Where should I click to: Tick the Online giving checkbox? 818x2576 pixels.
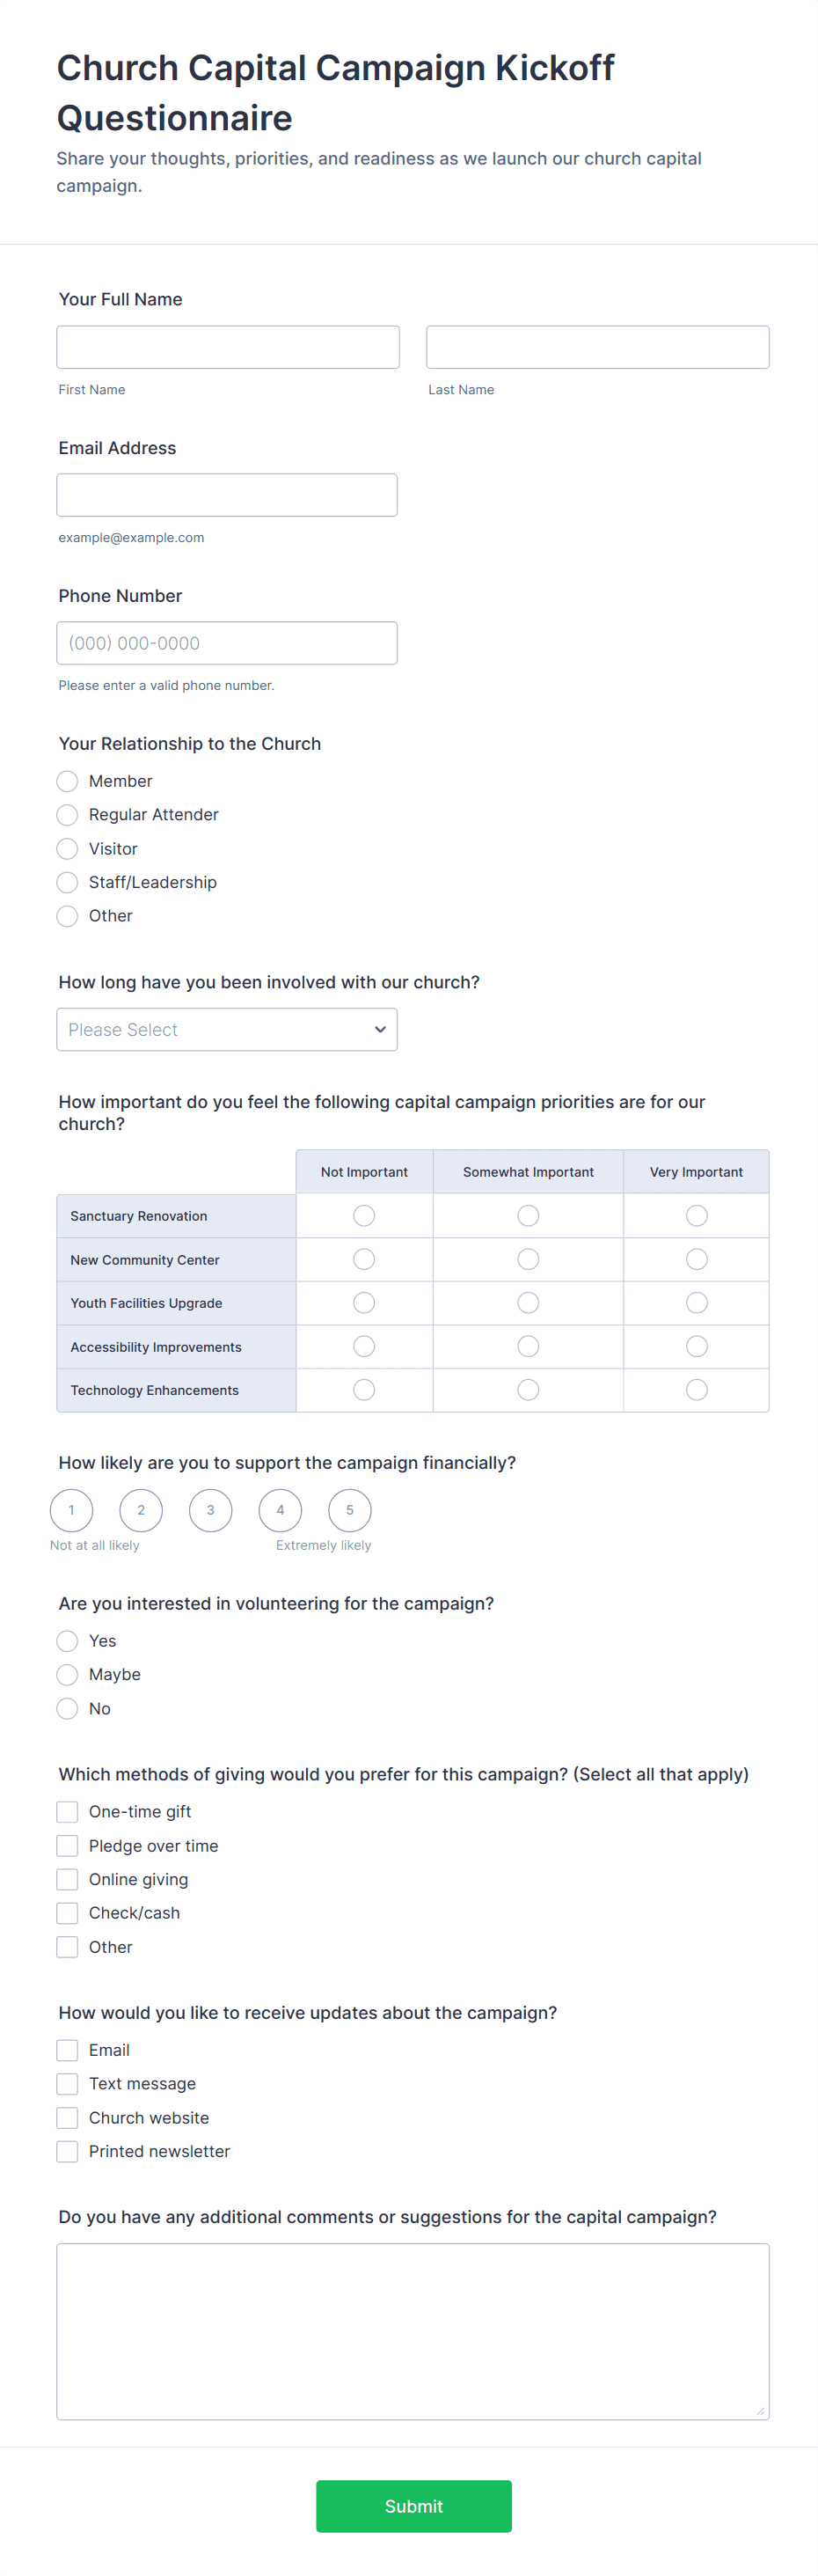coord(67,1879)
